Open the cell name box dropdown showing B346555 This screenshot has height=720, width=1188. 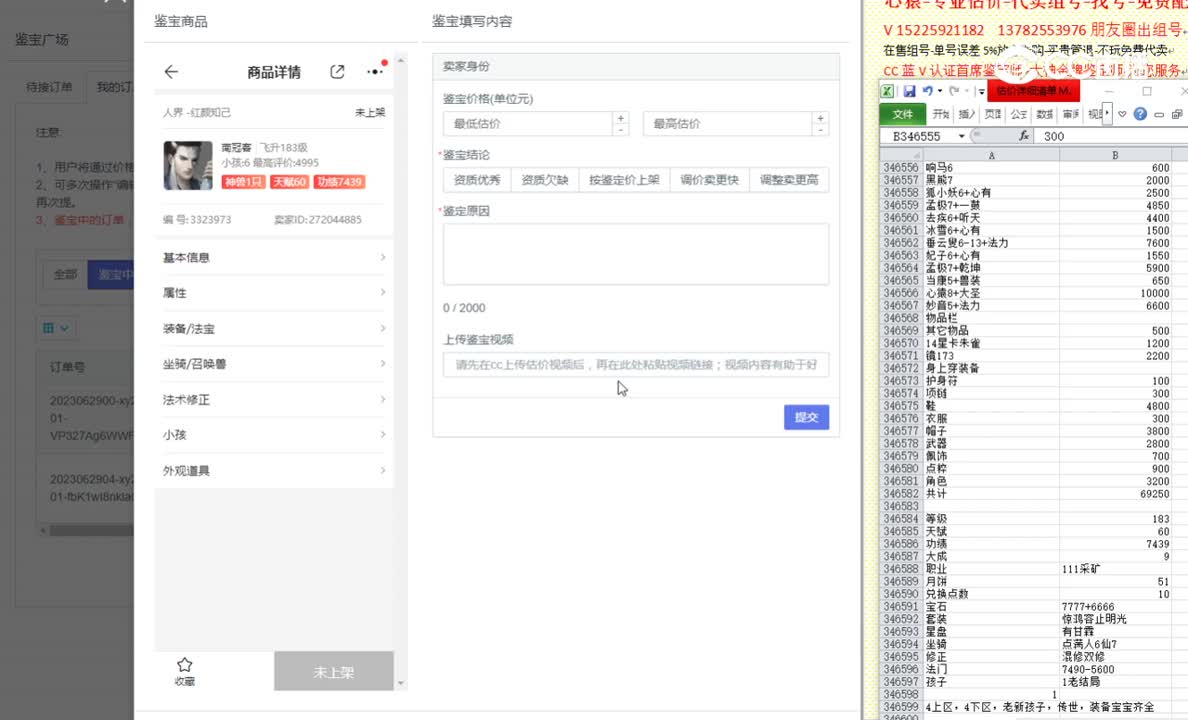tap(962, 135)
